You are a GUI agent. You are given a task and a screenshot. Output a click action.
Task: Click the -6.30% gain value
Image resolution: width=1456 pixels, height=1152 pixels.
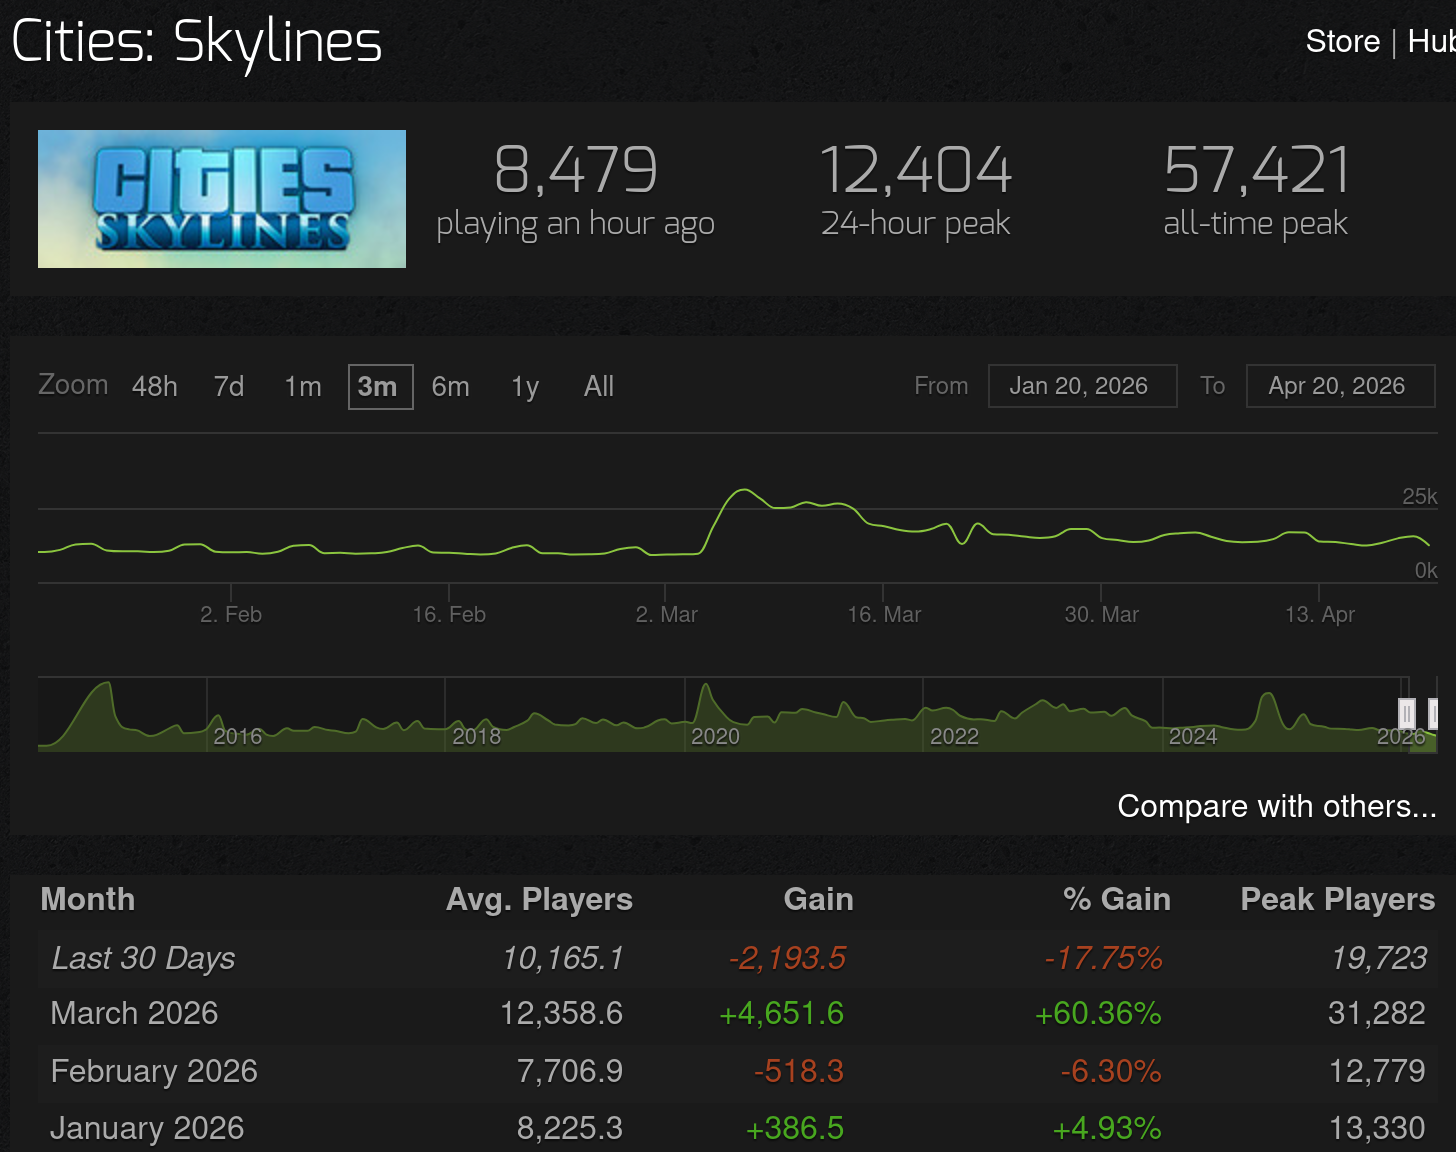[1111, 1071]
